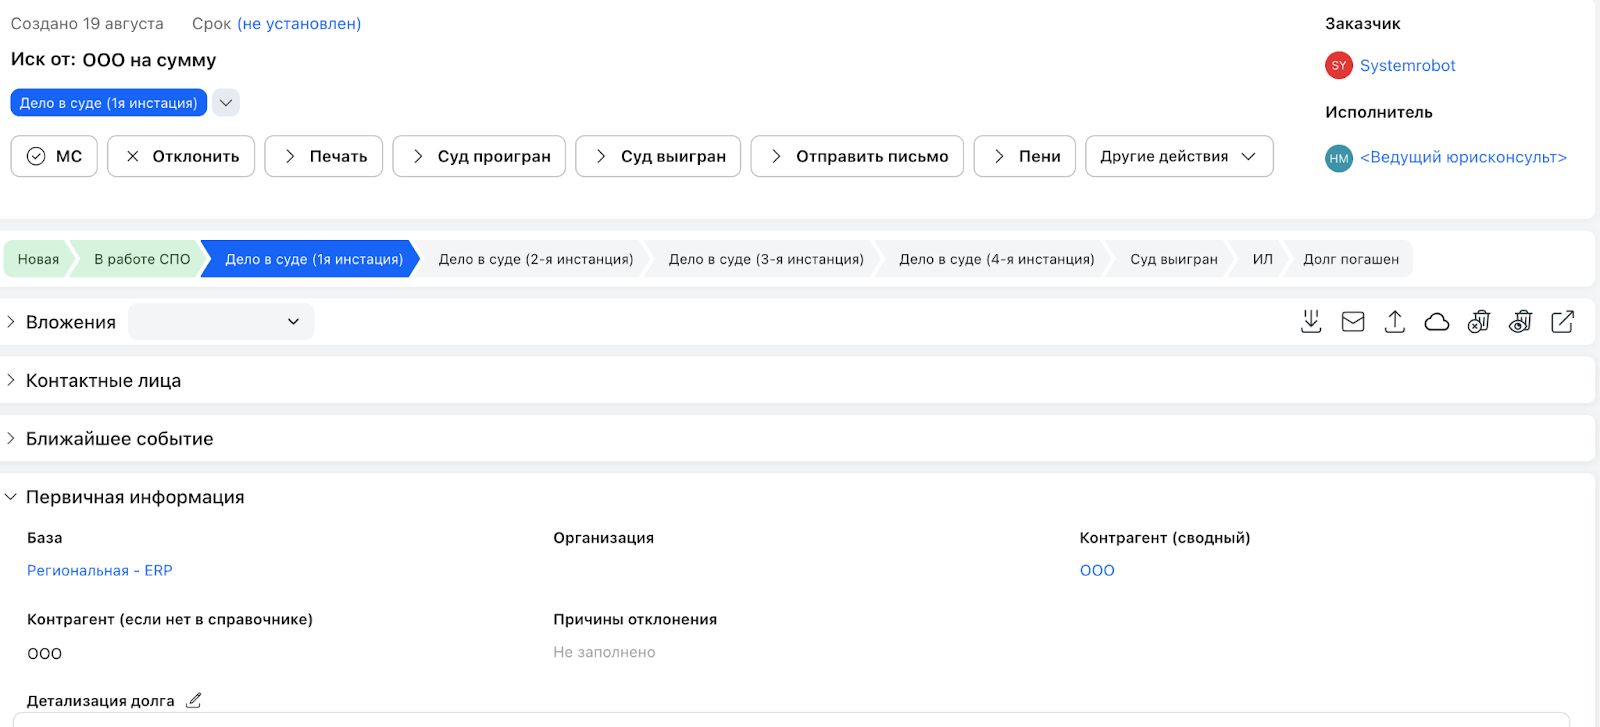
Task: Open attachments in external window icon
Action: point(1563,321)
